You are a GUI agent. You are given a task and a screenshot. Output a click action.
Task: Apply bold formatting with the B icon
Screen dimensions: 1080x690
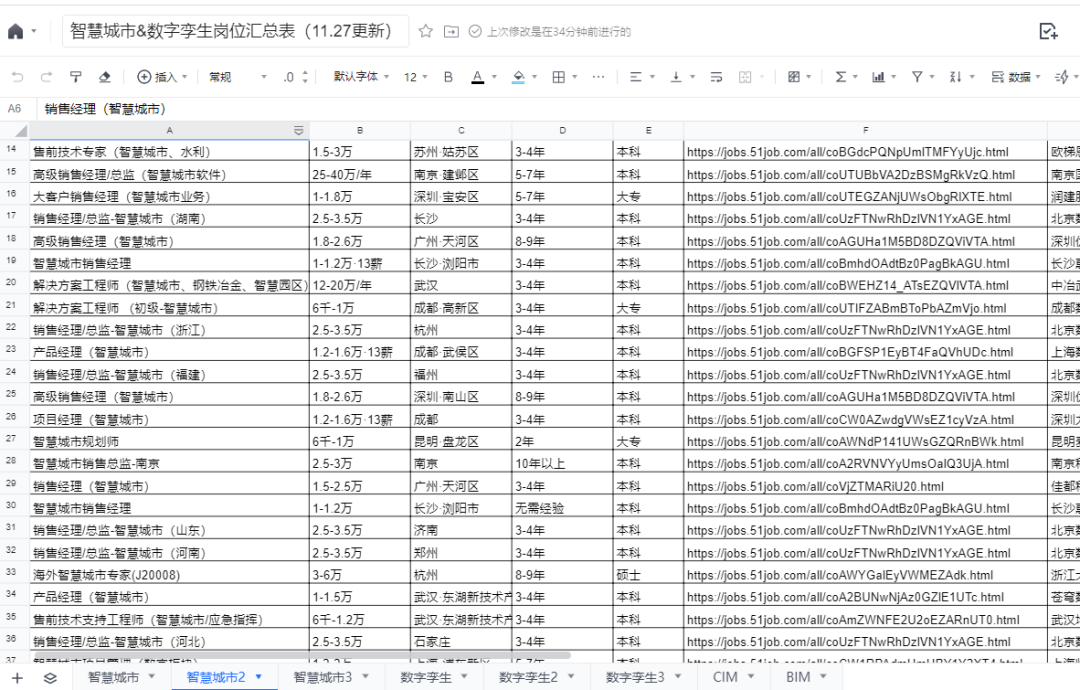[x=447, y=75]
